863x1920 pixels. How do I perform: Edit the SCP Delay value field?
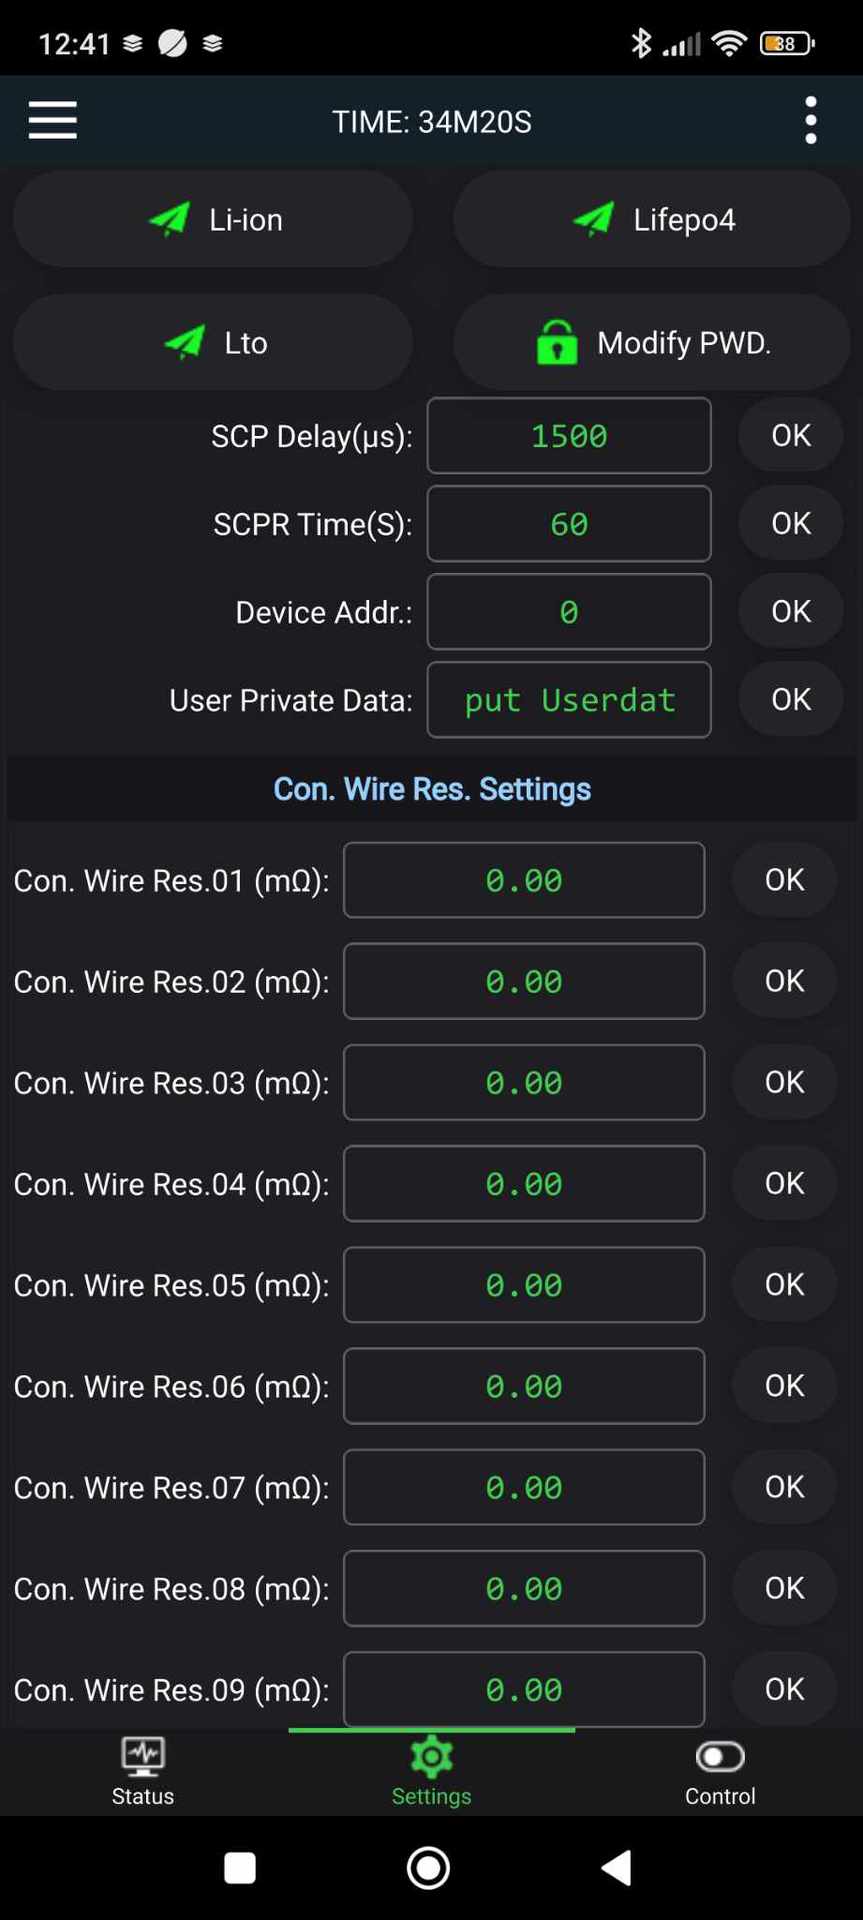(x=569, y=436)
